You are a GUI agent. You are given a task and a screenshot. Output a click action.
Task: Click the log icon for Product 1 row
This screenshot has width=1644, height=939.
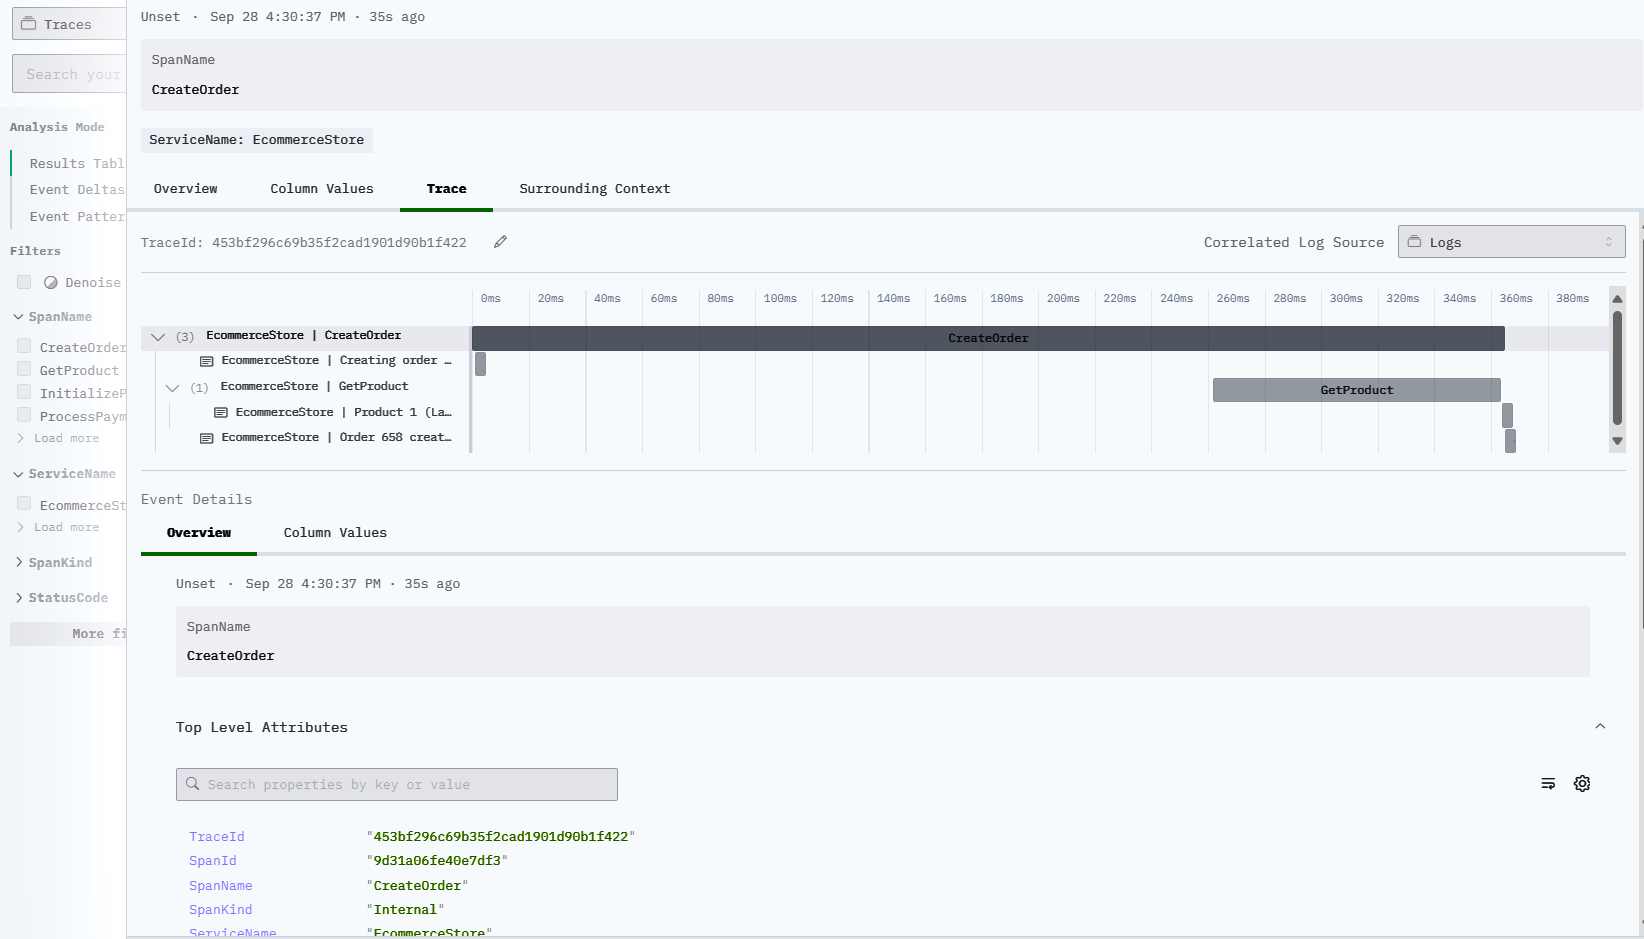pyautogui.click(x=221, y=412)
